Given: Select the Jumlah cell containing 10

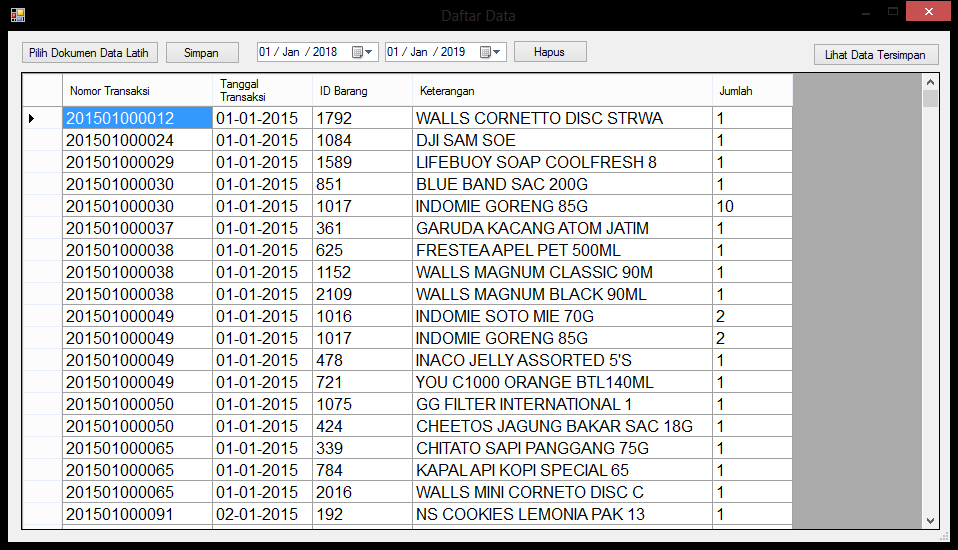Looking at the screenshot, I should [x=752, y=206].
